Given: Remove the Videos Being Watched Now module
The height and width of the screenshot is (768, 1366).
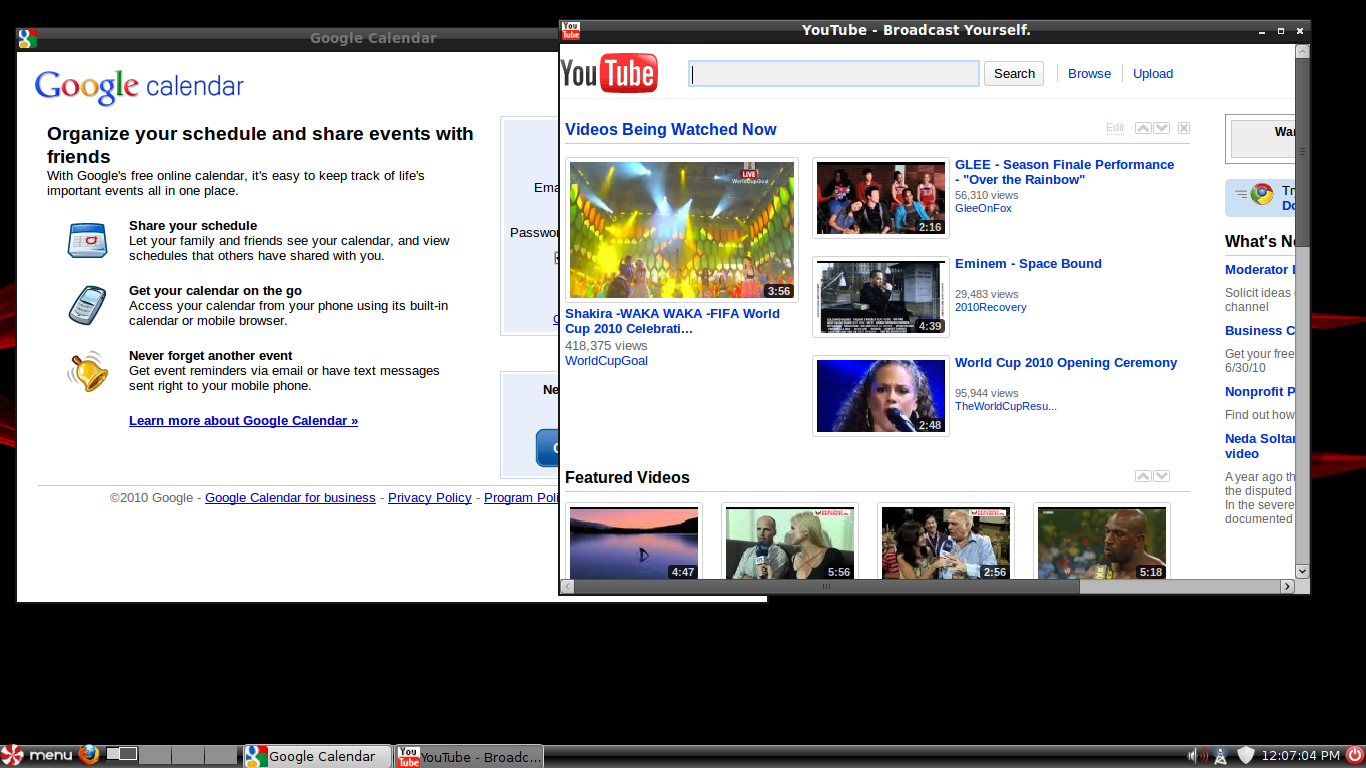Looking at the screenshot, I should pos(1184,128).
